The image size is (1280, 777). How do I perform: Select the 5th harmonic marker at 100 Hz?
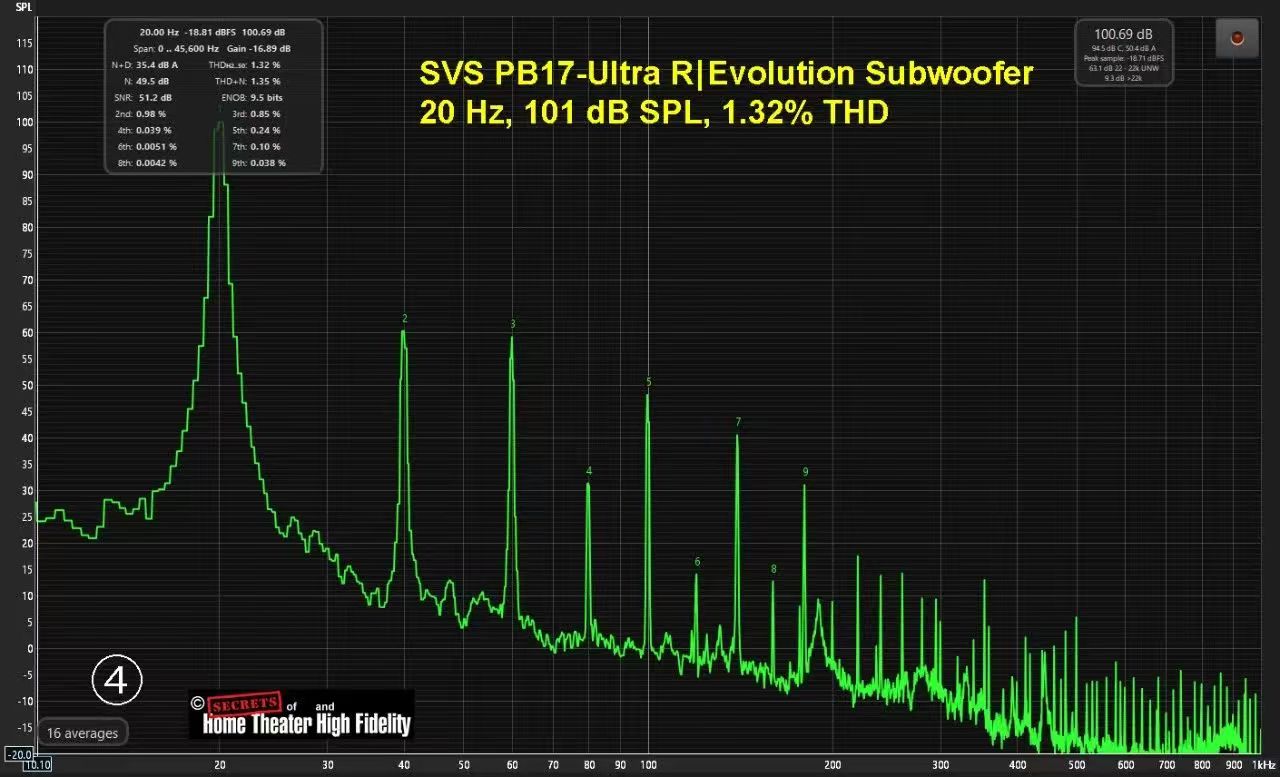click(x=648, y=382)
